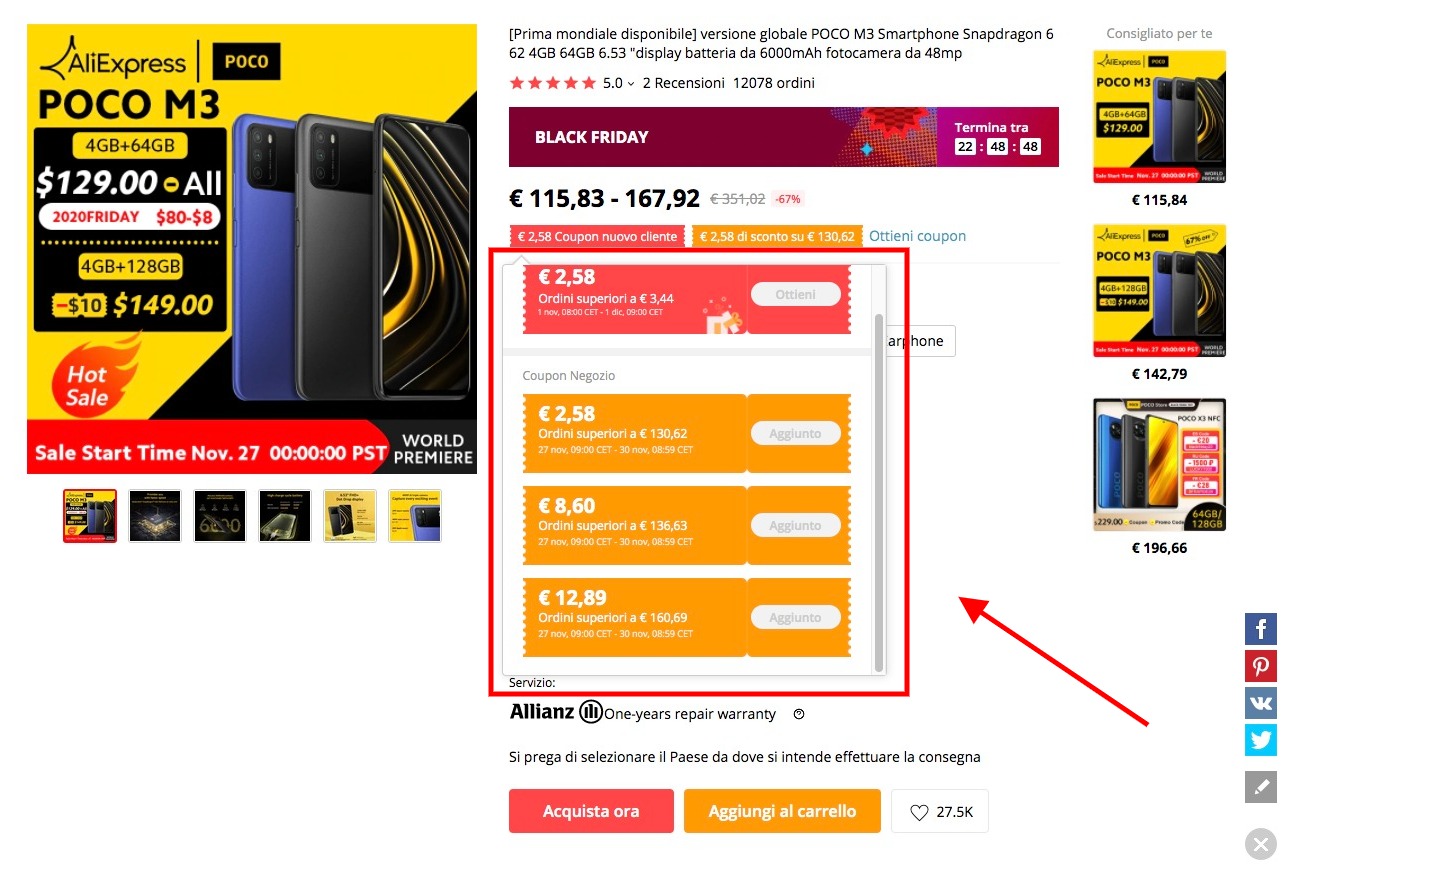Viewport: 1455px width, 879px height.
Task: Click the coupon popup scrollbar
Action: (x=879, y=493)
